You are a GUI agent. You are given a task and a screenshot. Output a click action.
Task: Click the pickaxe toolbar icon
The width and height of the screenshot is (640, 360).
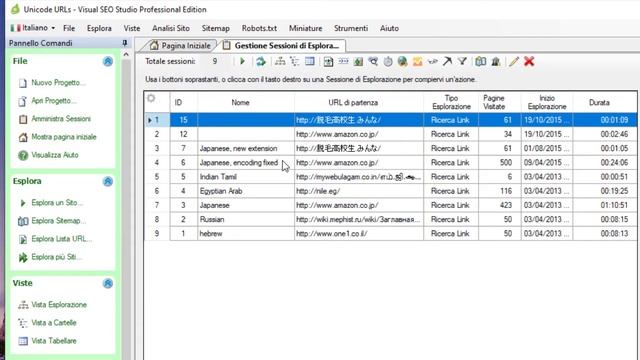(447, 62)
